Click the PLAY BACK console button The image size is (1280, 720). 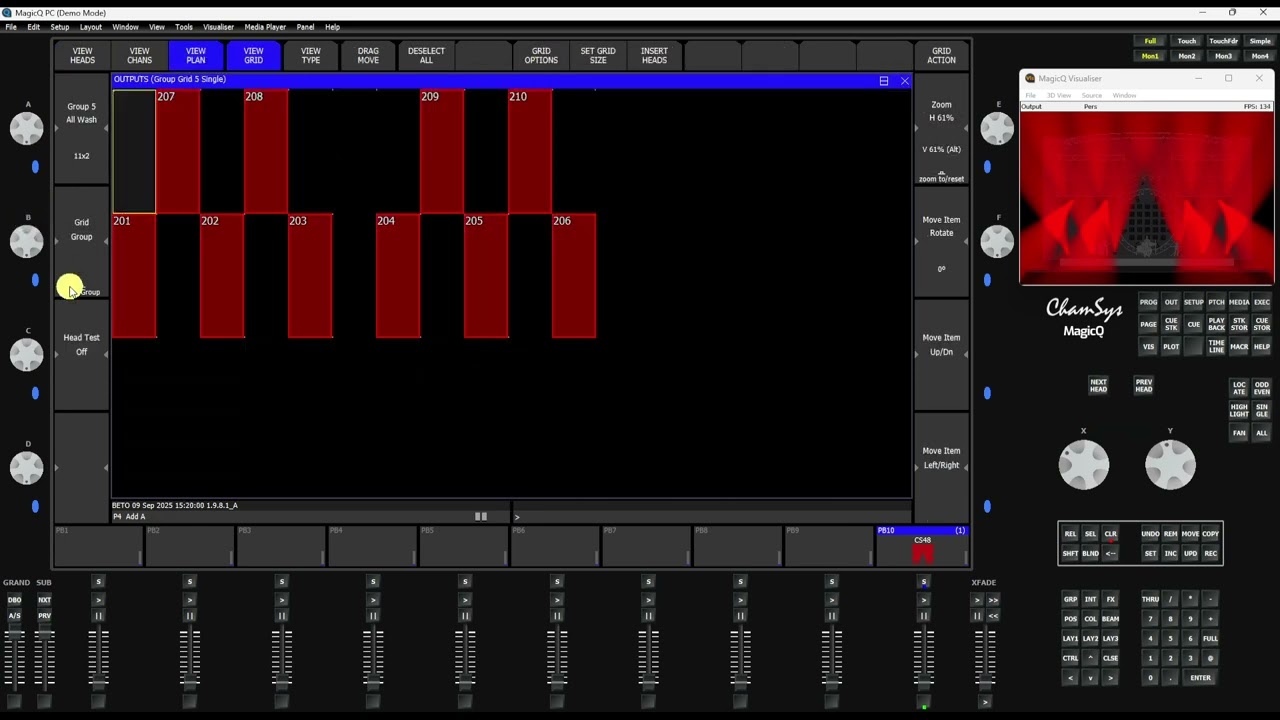pyautogui.click(x=1216, y=324)
